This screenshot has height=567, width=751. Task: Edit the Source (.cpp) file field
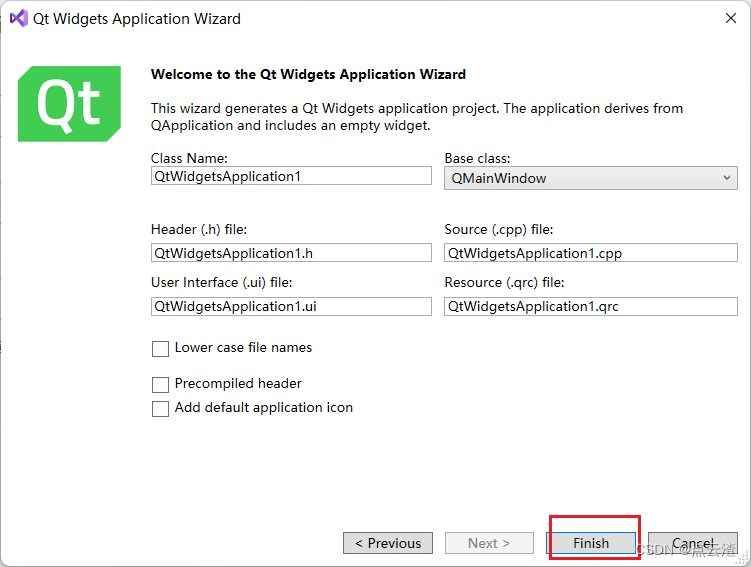click(x=591, y=253)
